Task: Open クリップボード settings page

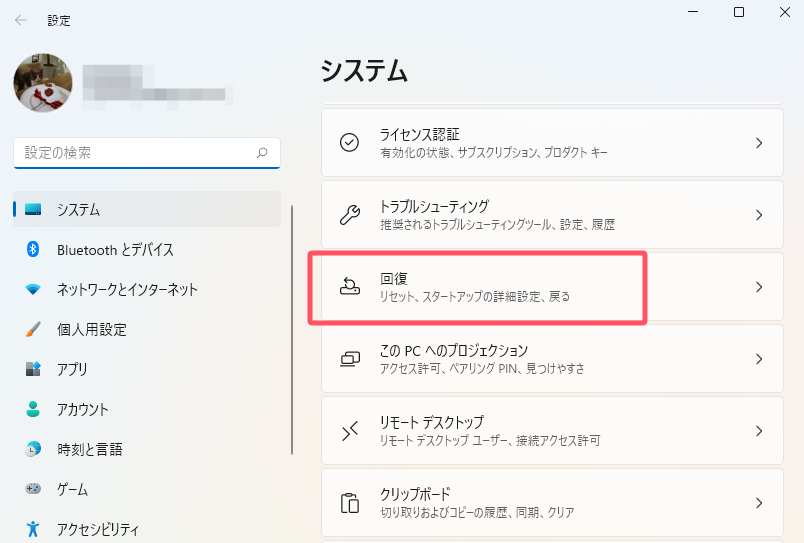Action: click(552, 502)
